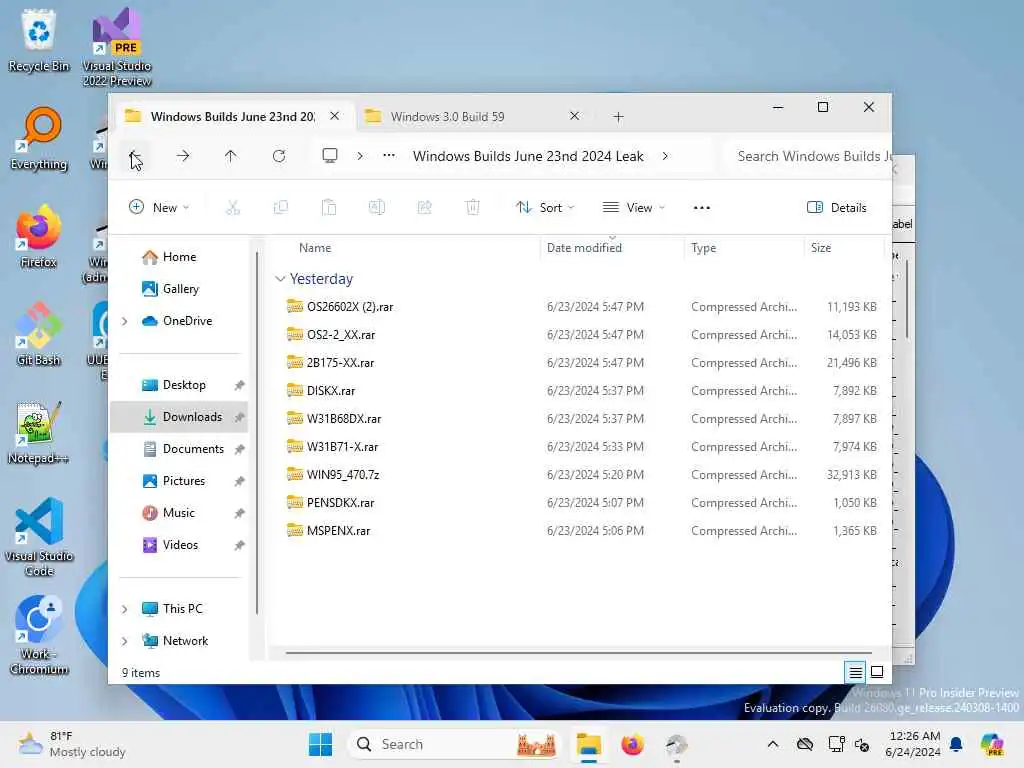The width and height of the screenshot is (1024, 768).
Task: Click the clock showing 12:26 AM
Action: pos(913,744)
